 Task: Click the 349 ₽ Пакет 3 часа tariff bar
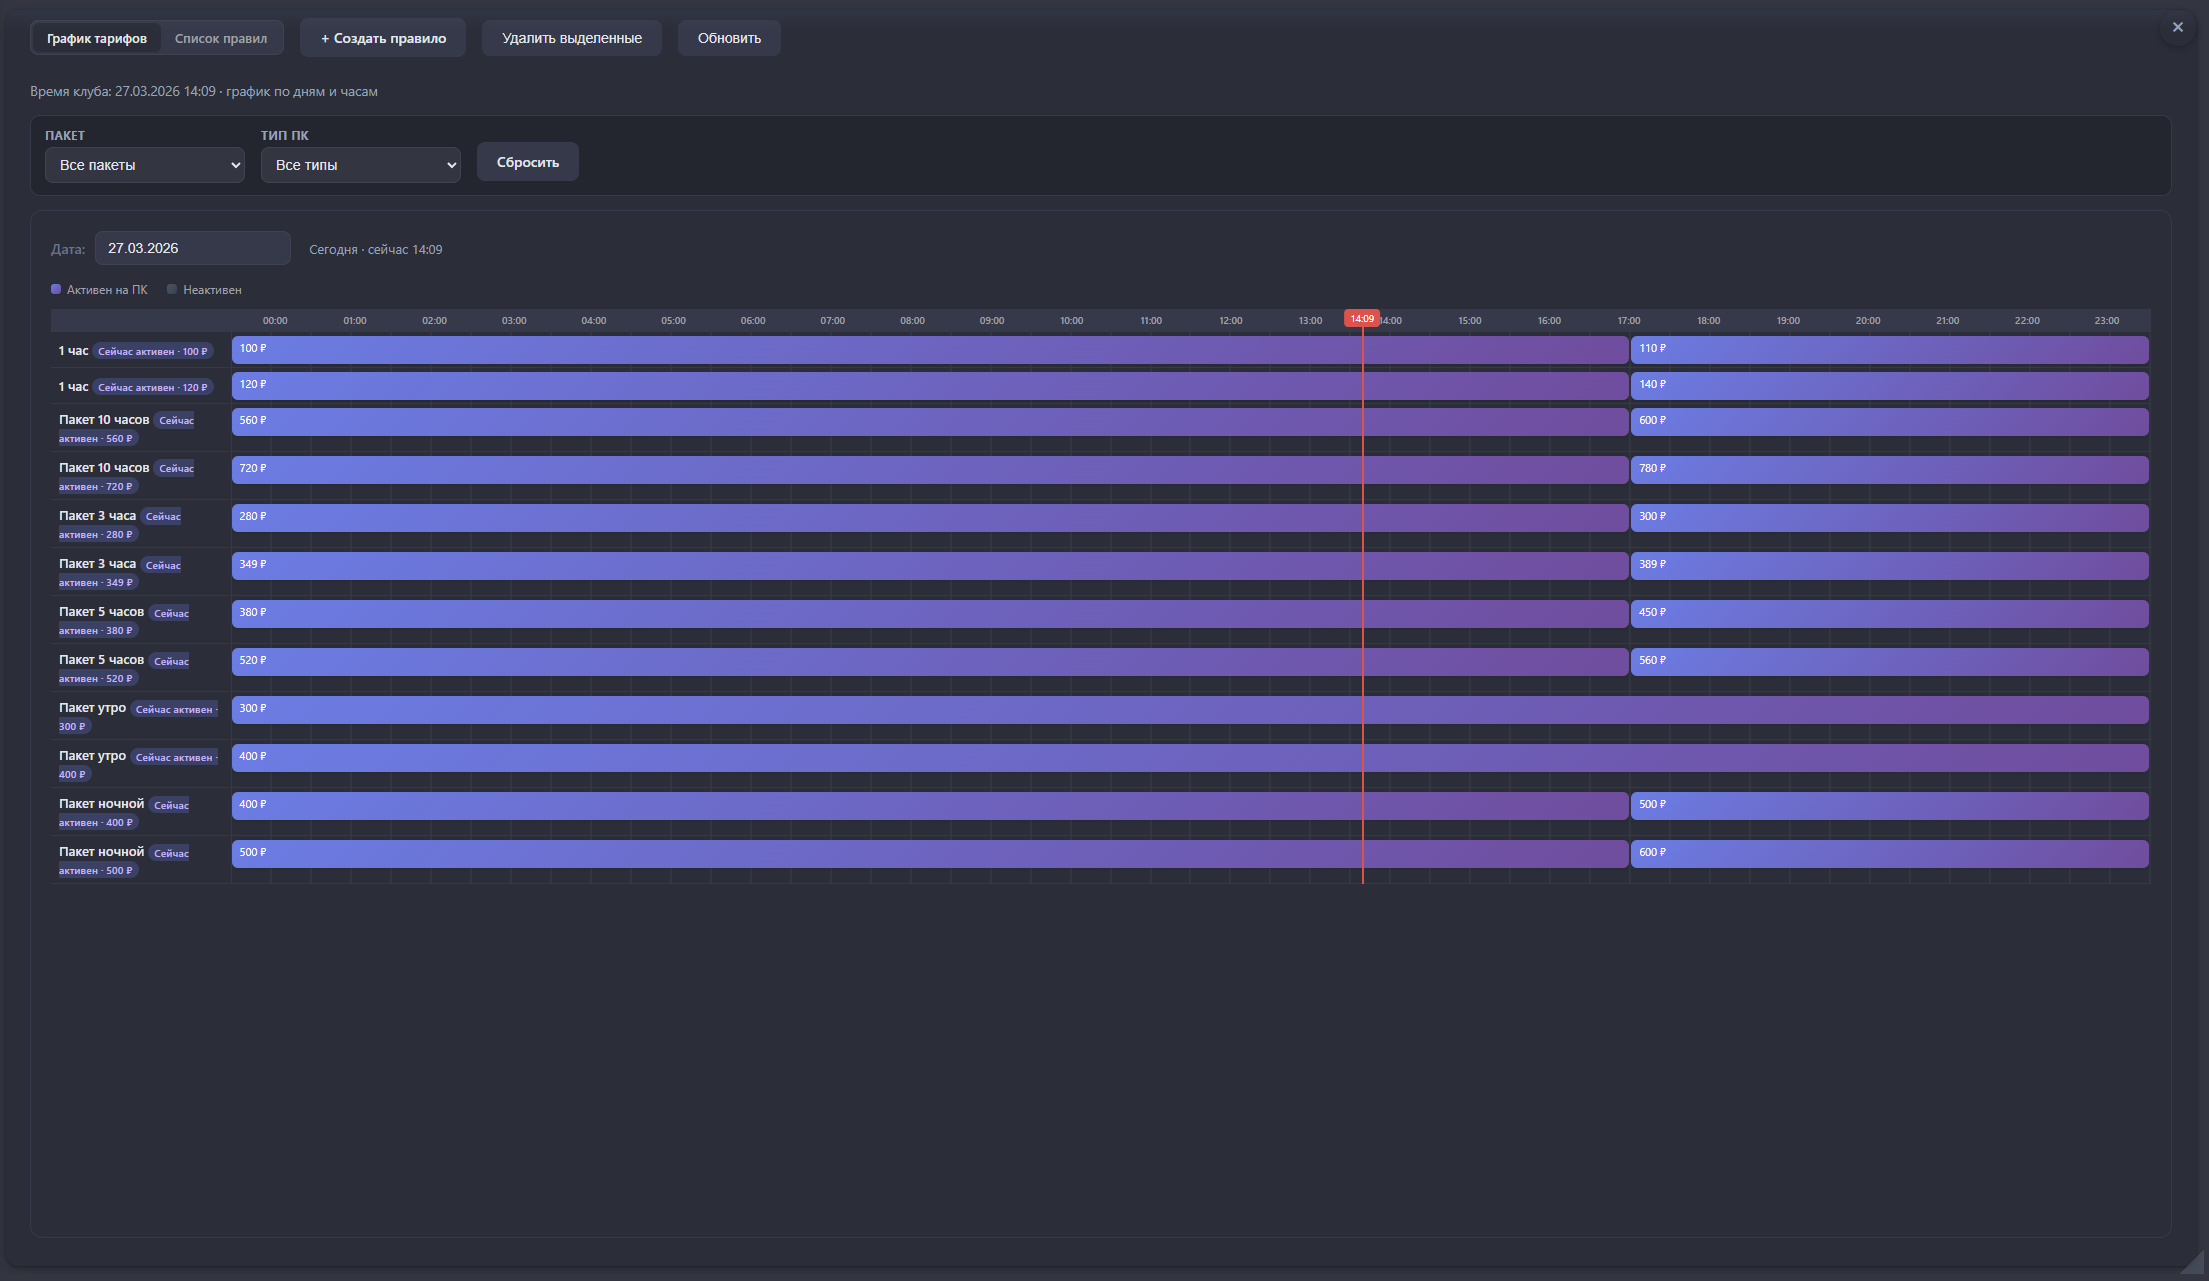930,565
